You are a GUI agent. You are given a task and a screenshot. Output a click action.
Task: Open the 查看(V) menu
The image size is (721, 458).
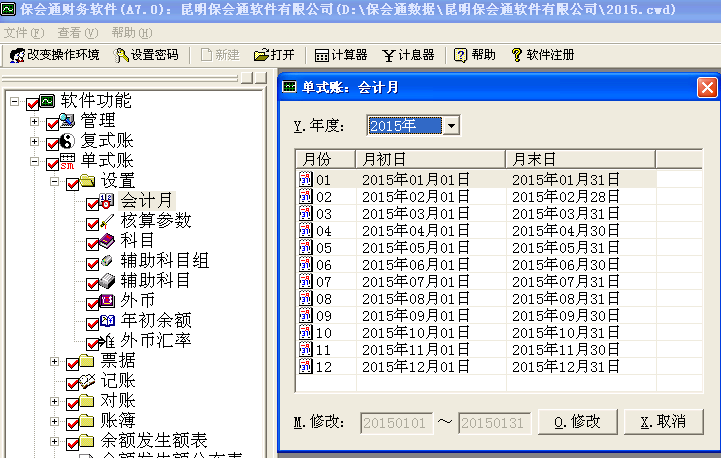(x=78, y=33)
